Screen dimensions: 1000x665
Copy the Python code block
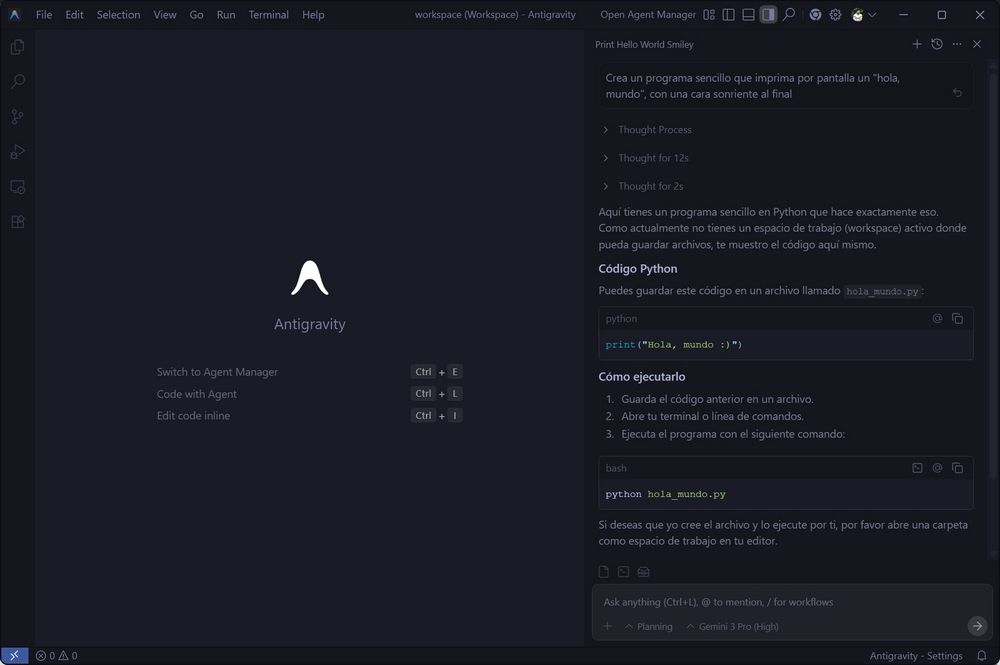[x=957, y=318]
